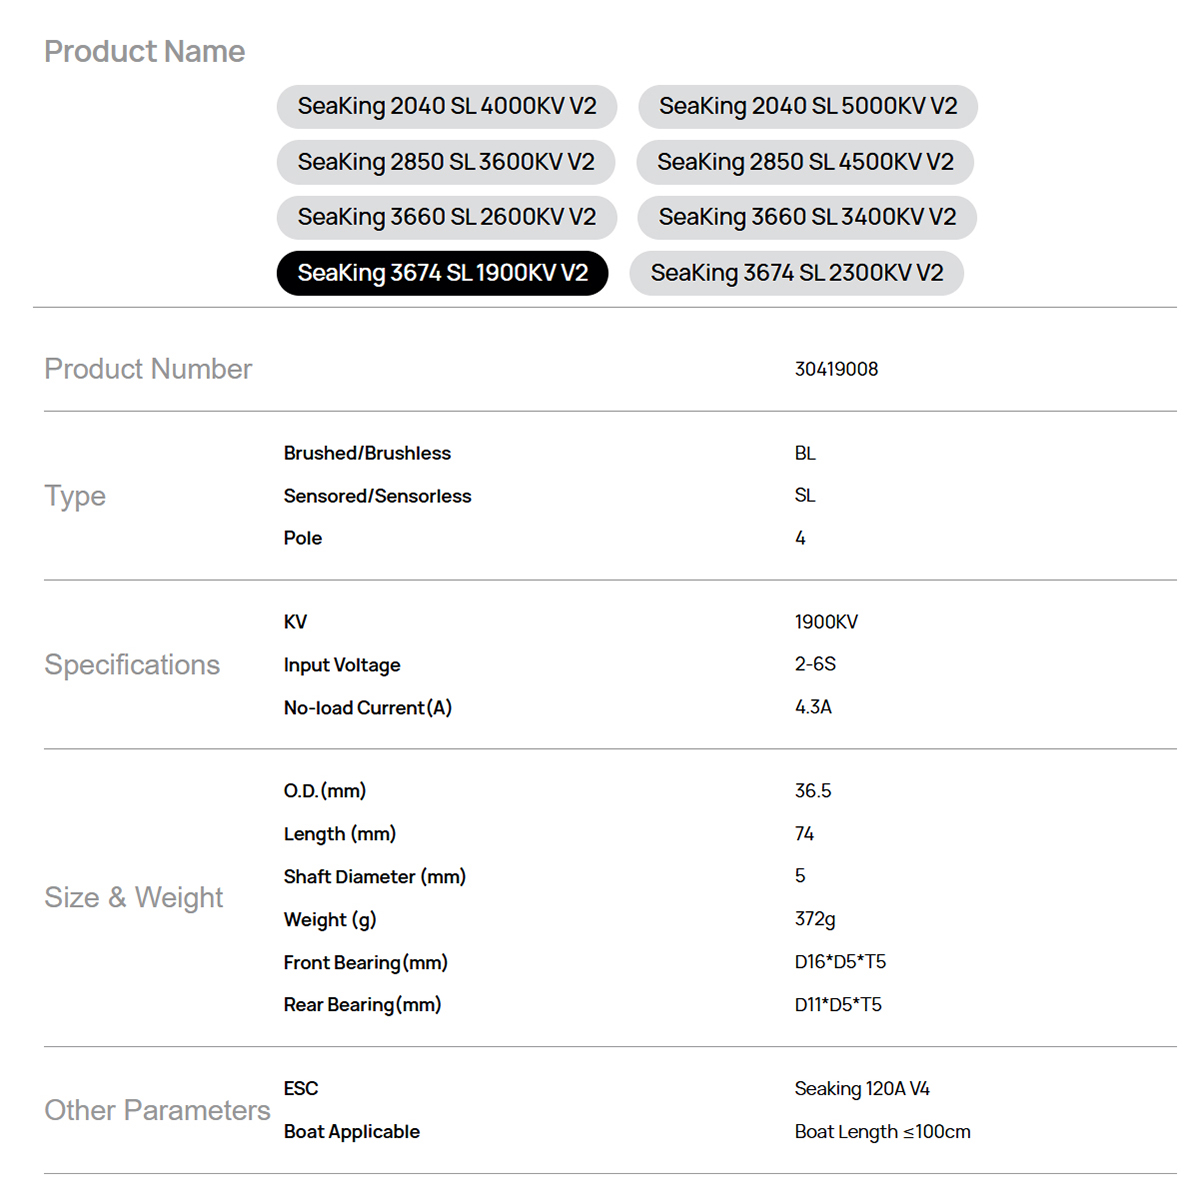This screenshot has height=1203, width=1200.
Task: Click the 1900KV value in Specifications
Action: tap(826, 622)
